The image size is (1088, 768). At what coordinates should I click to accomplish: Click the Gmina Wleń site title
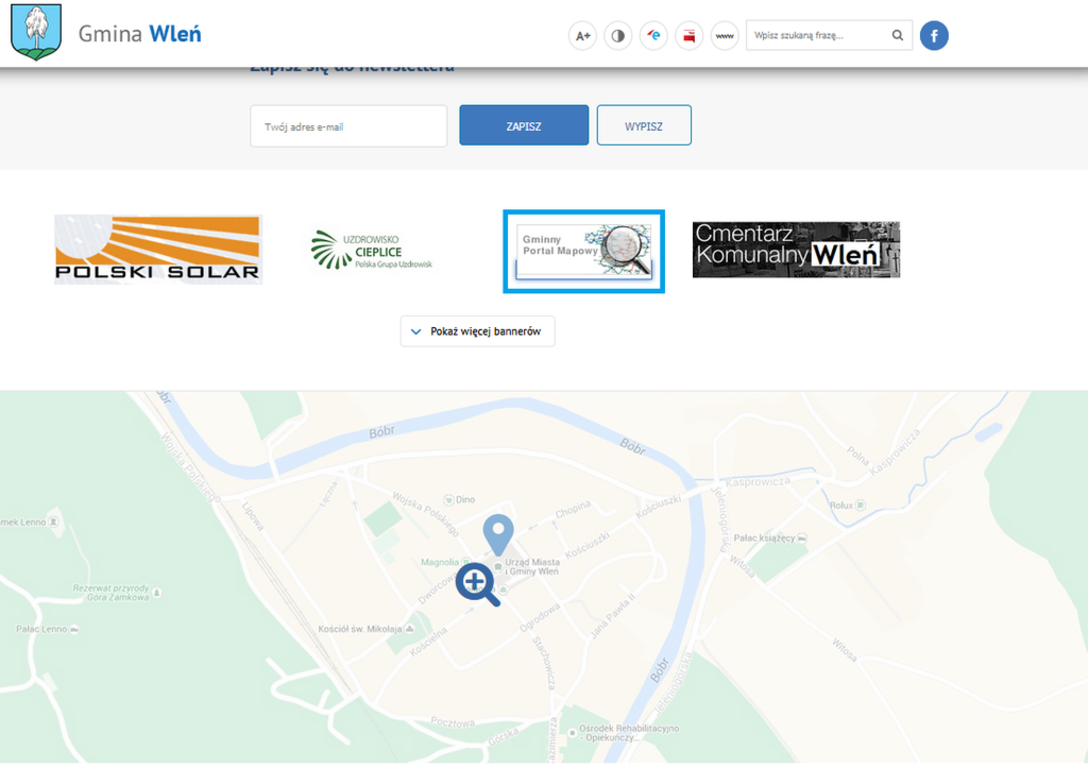[x=140, y=34]
